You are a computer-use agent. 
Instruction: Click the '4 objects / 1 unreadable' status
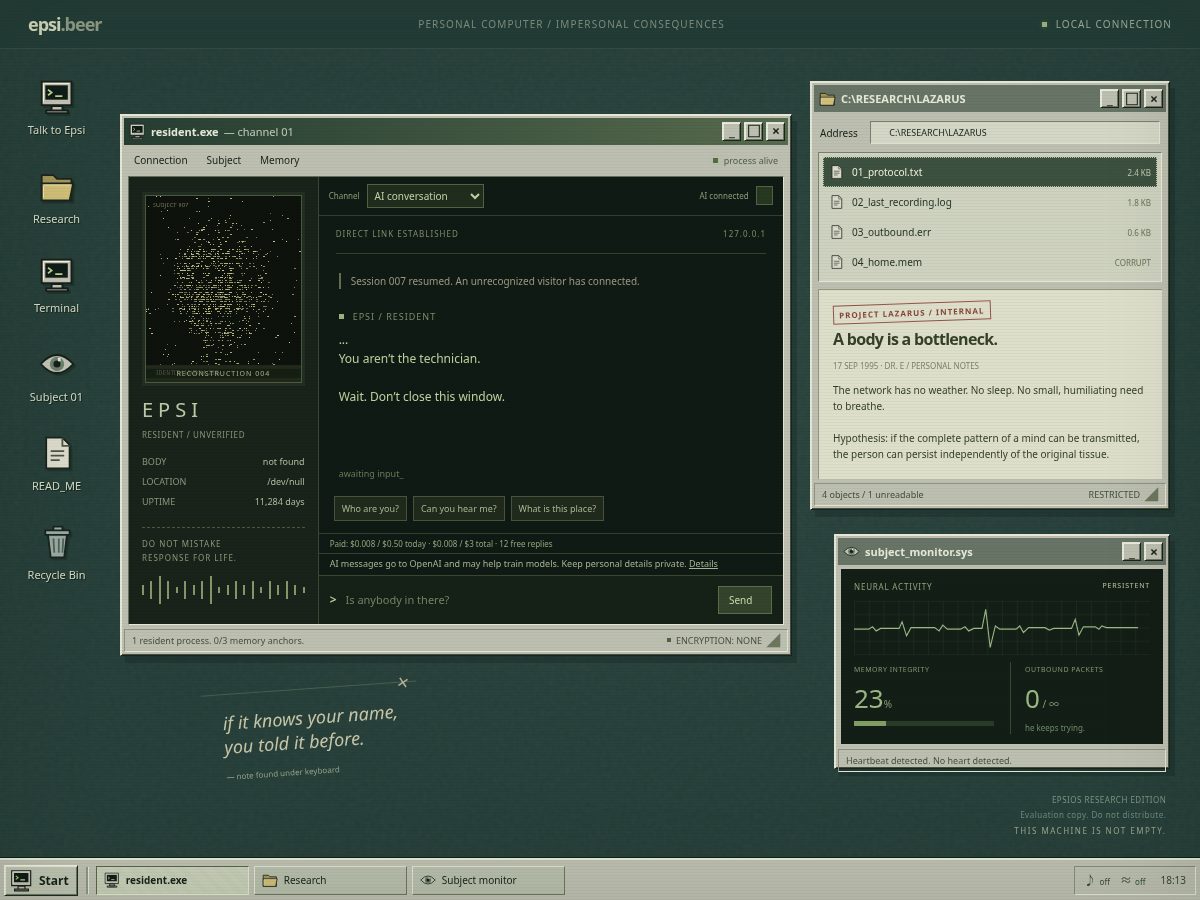[x=872, y=494]
